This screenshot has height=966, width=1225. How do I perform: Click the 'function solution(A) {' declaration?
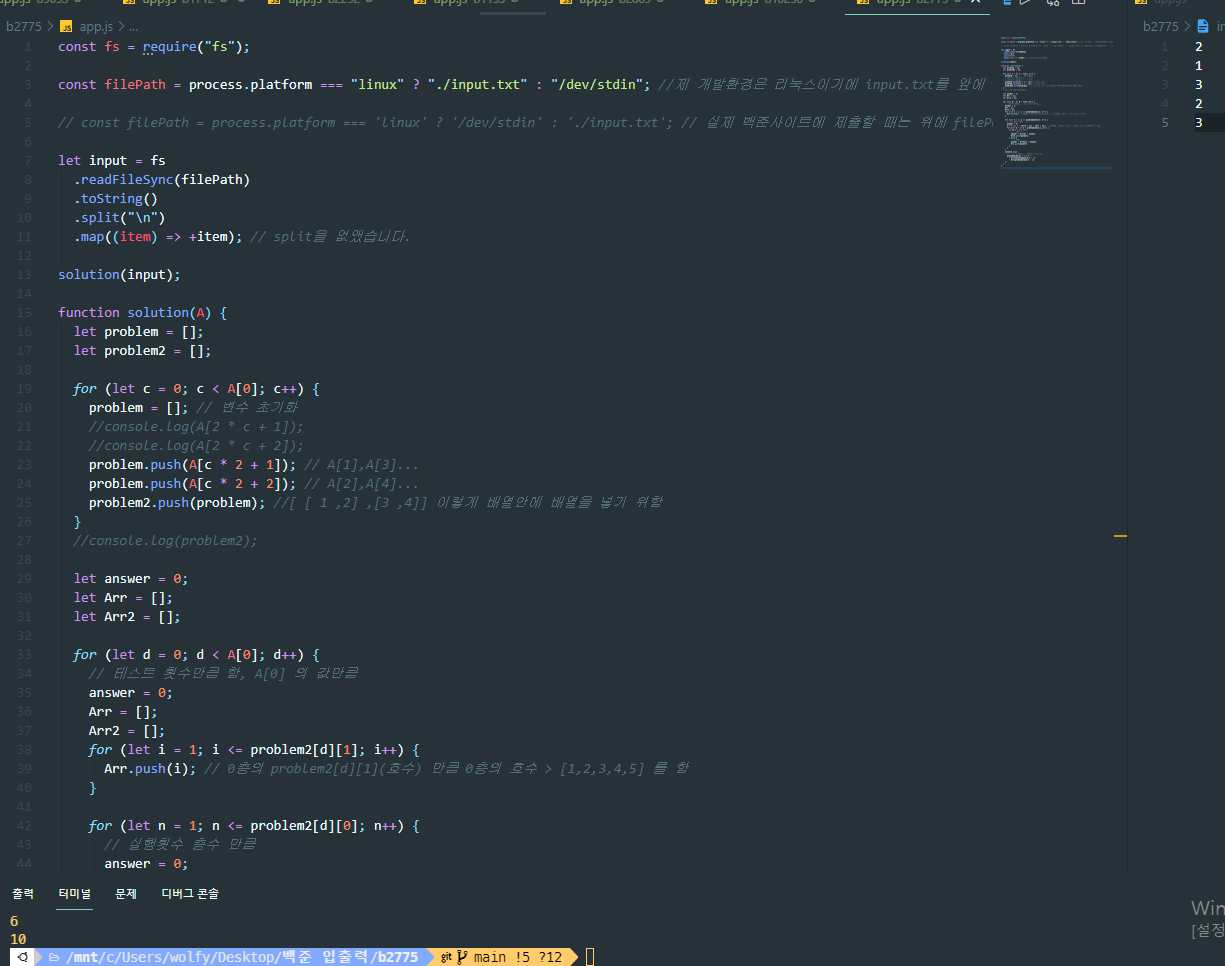(142, 312)
